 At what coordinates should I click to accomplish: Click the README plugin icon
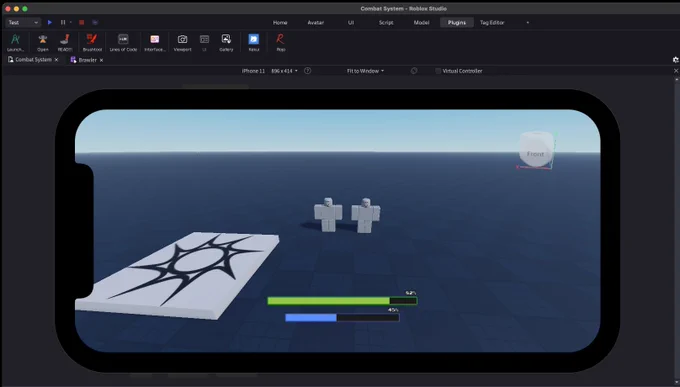coord(65,43)
